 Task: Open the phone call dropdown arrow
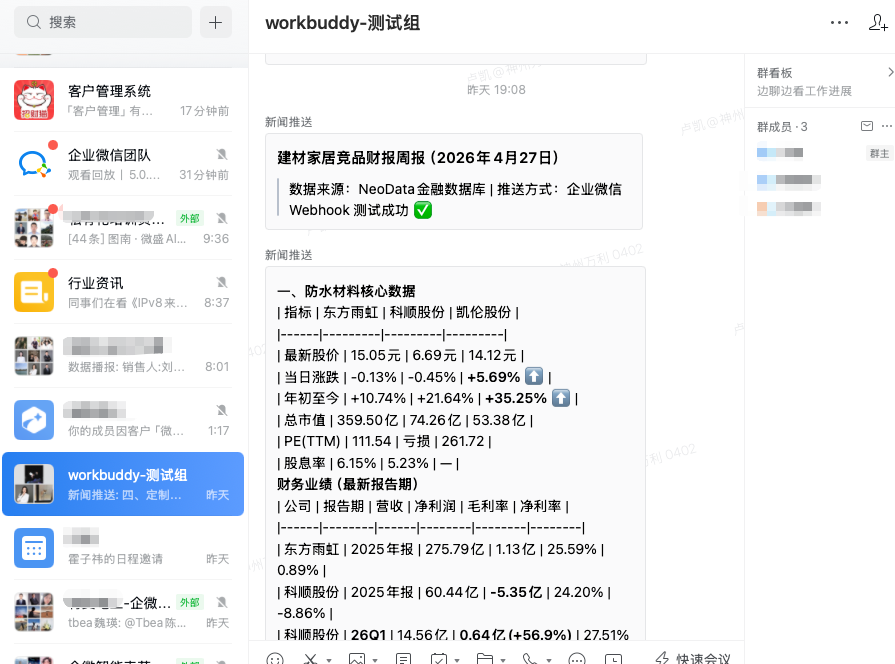click(x=549, y=660)
